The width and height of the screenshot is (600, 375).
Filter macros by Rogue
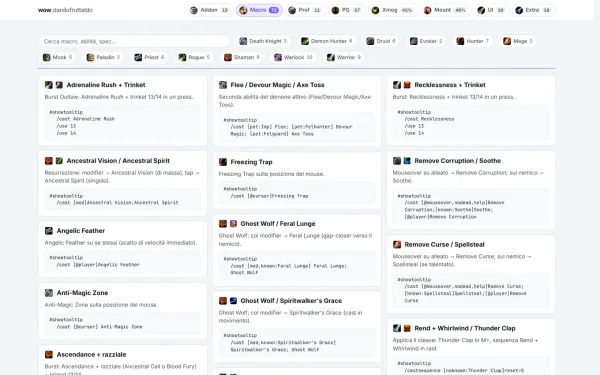(x=194, y=57)
